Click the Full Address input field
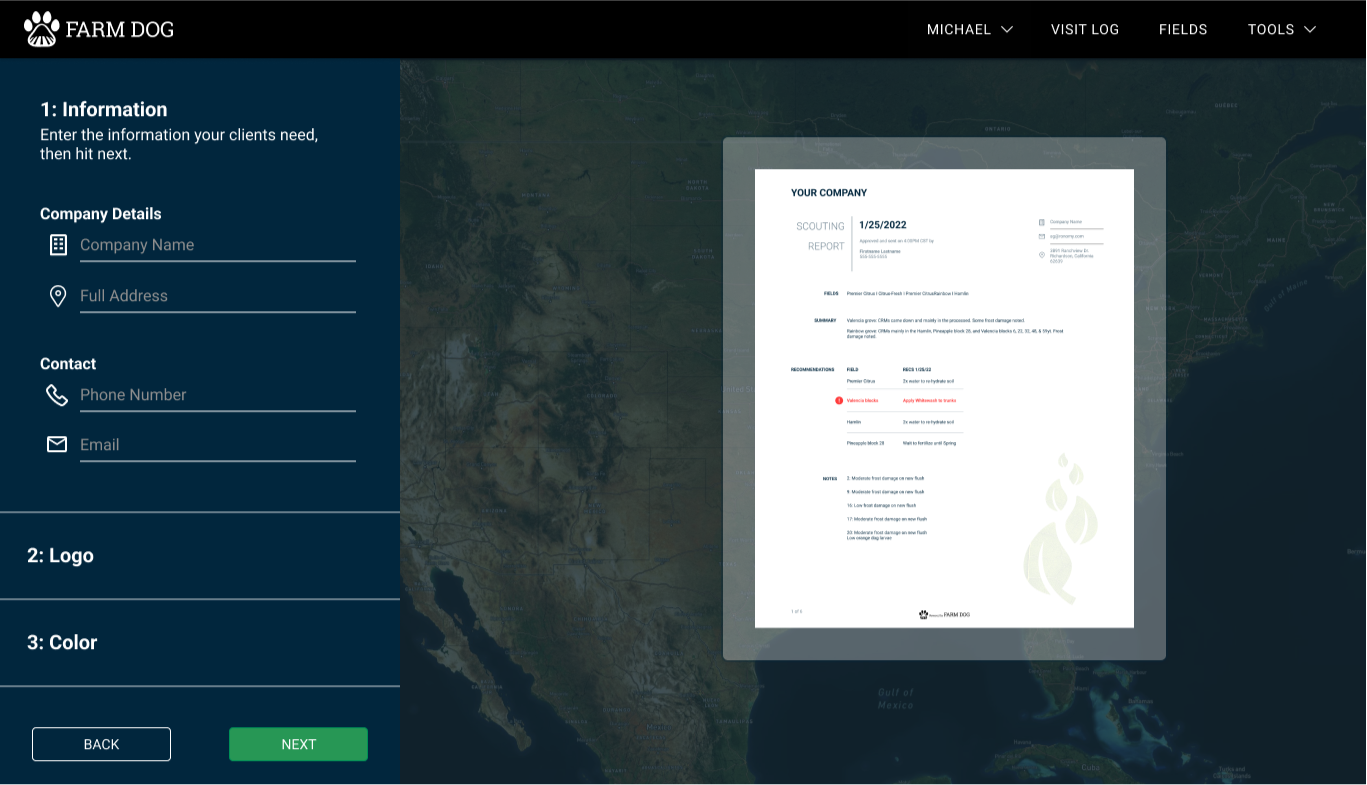Viewport: 1367px width, 785px height. click(217, 296)
